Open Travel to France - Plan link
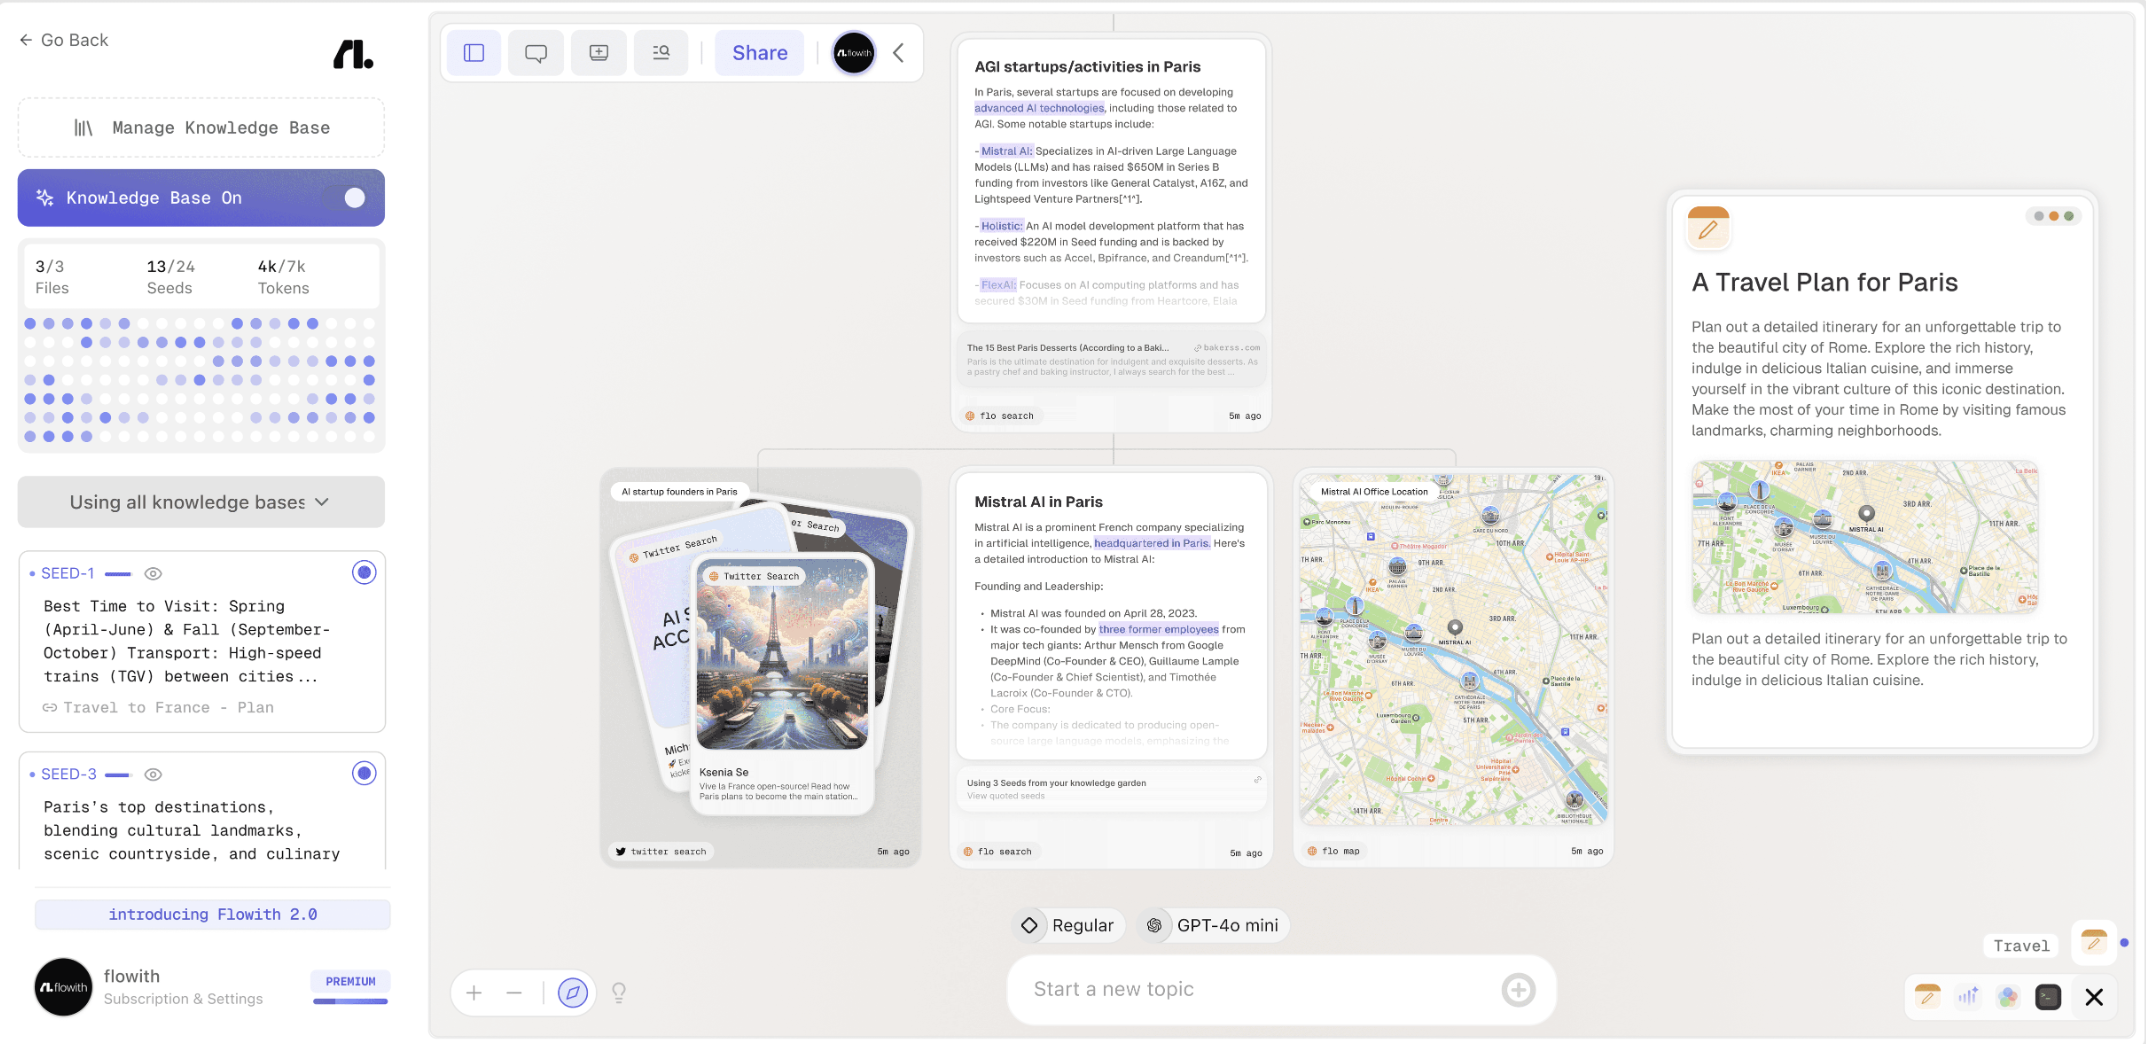The image size is (2146, 1044). pos(158,708)
